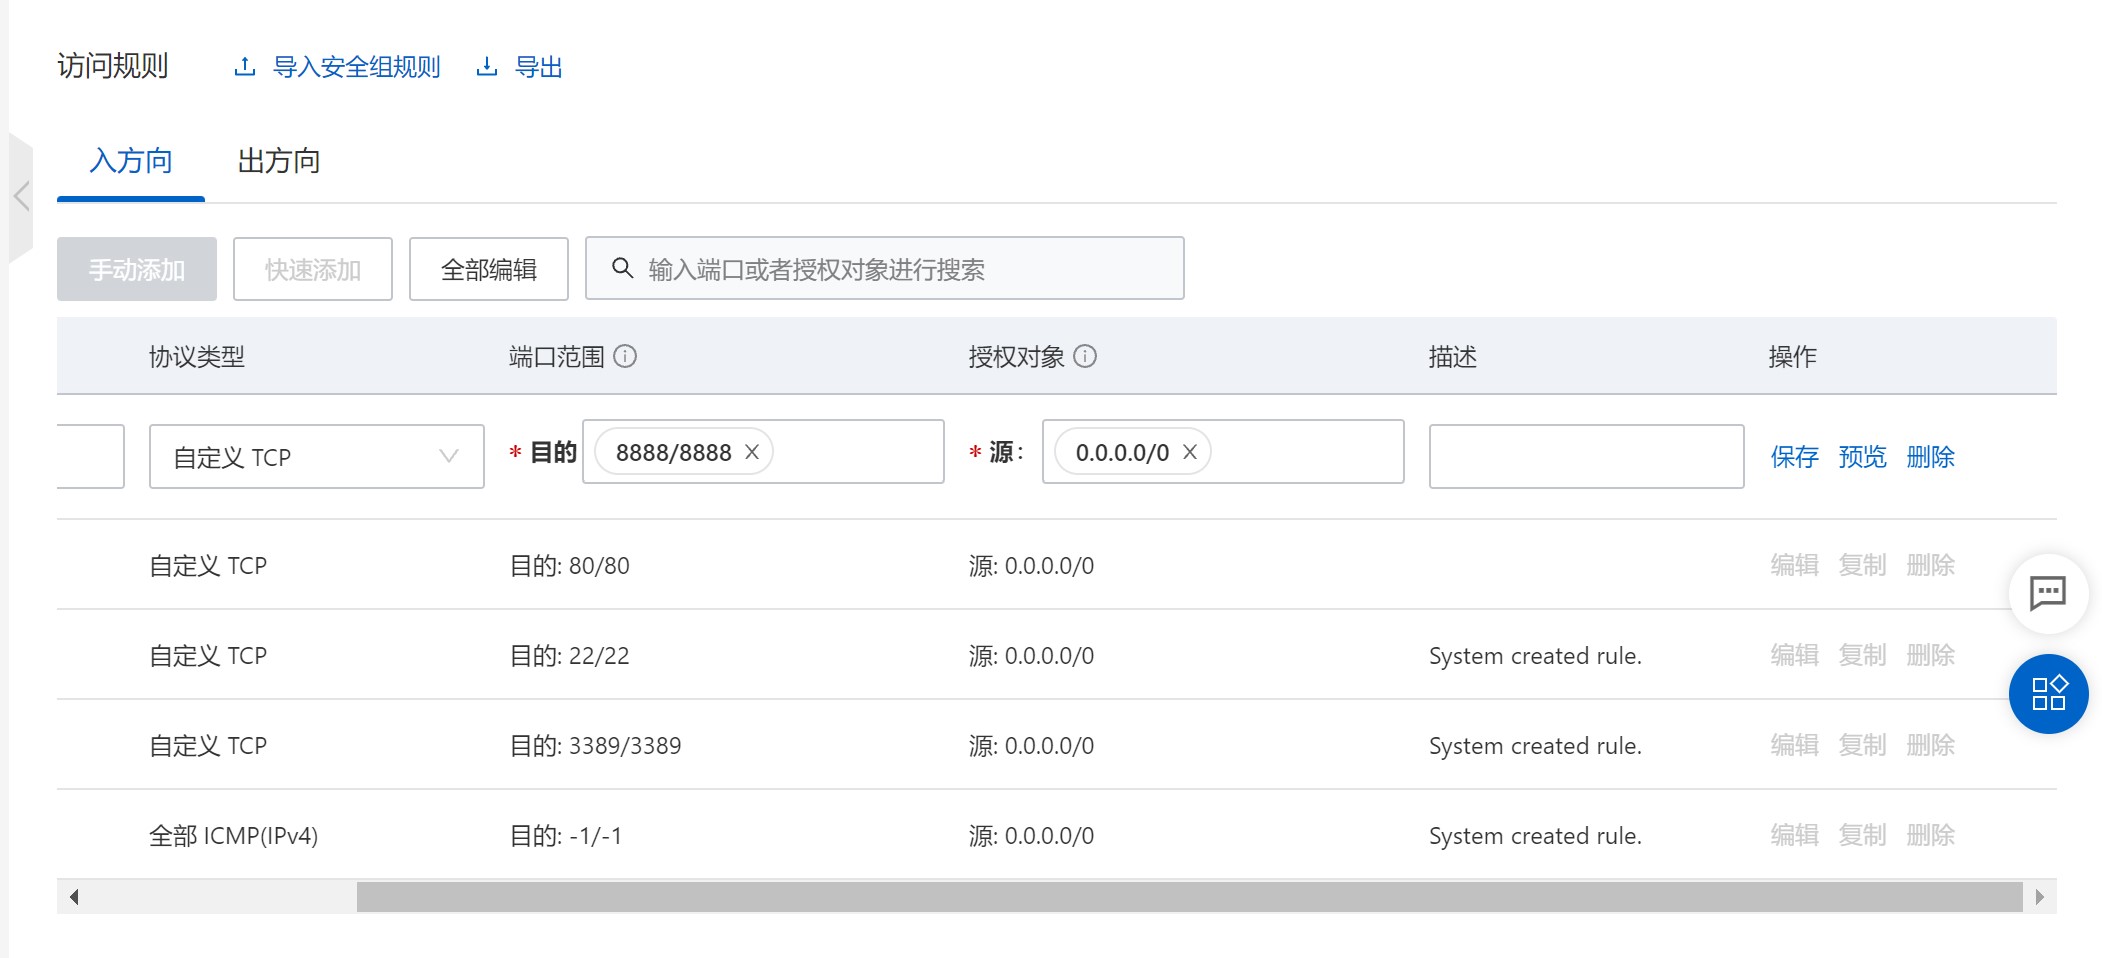Viewport: 2102px width, 958px height.
Task: Select 3389/3389 row System created rule text
Action: tap(1536, 746)
